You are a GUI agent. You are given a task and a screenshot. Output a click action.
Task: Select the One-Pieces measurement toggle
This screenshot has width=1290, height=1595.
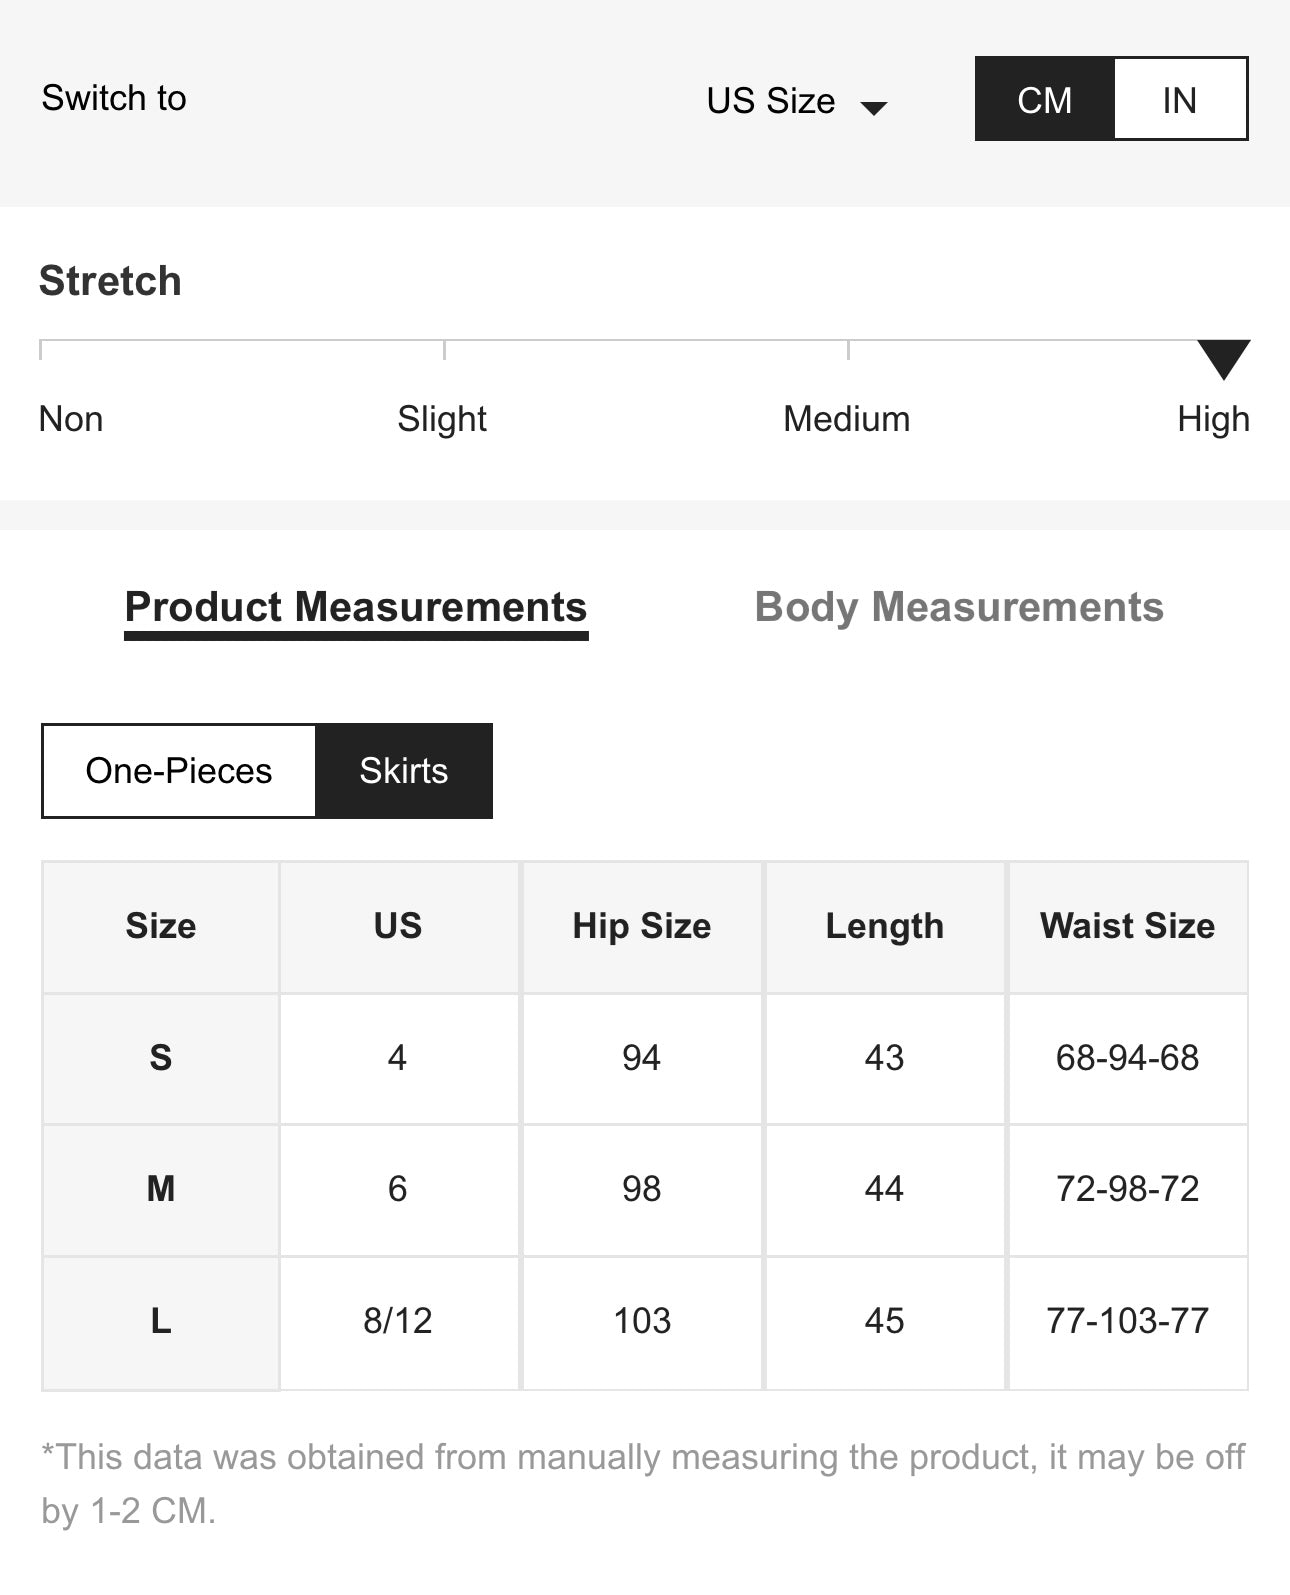[179, 771]
